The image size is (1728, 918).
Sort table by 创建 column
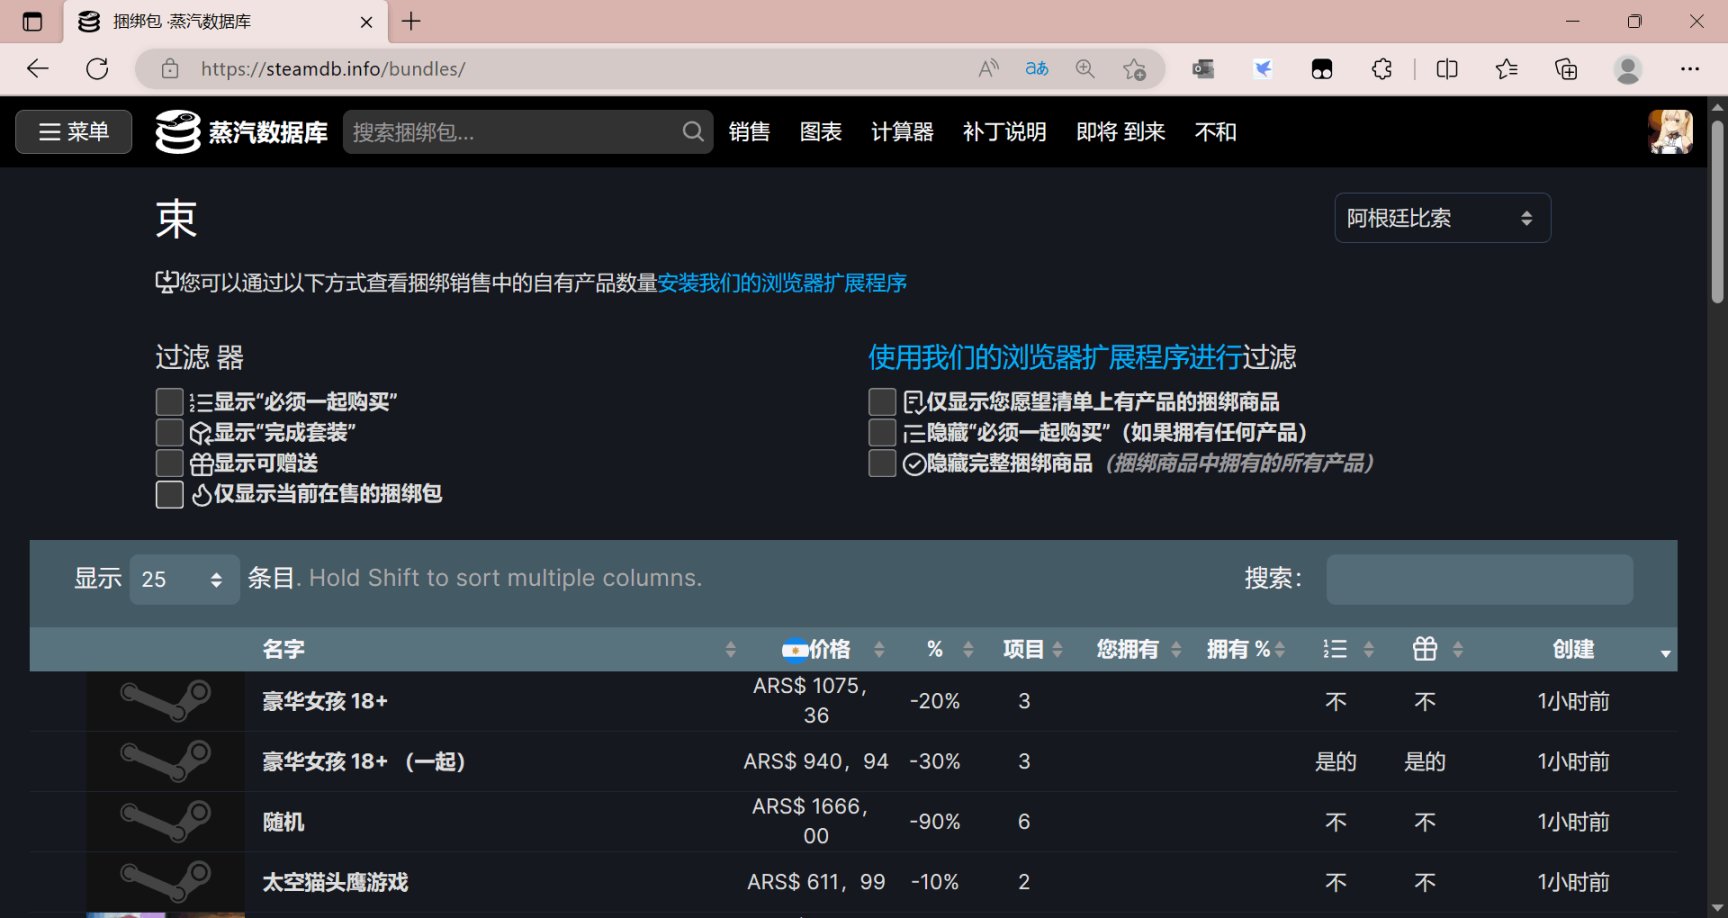pos(1575,649)
